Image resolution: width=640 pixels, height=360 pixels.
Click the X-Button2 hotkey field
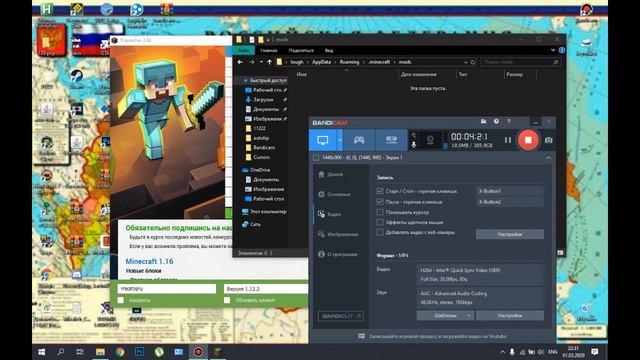(509, 202)
